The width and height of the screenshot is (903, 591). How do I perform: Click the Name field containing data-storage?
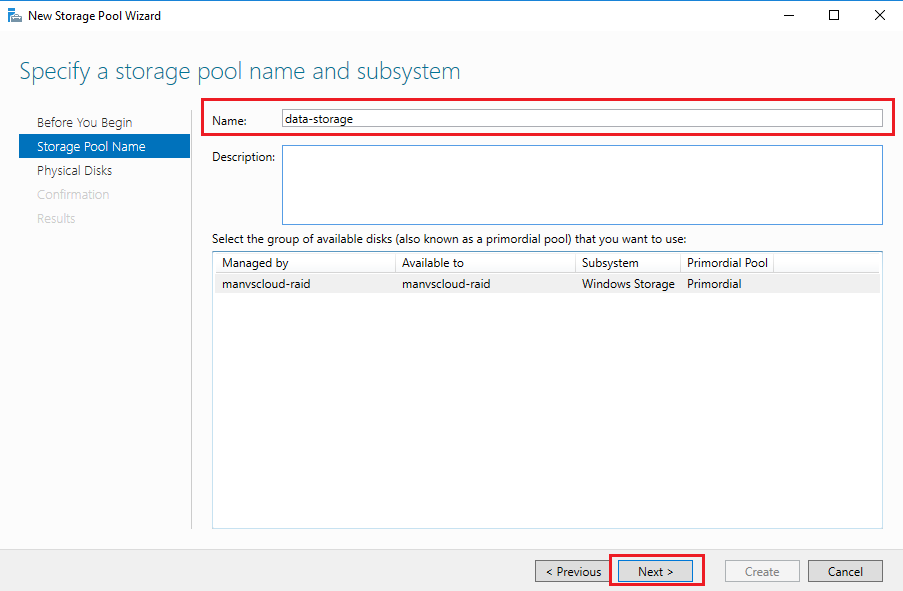coord(582,119)
